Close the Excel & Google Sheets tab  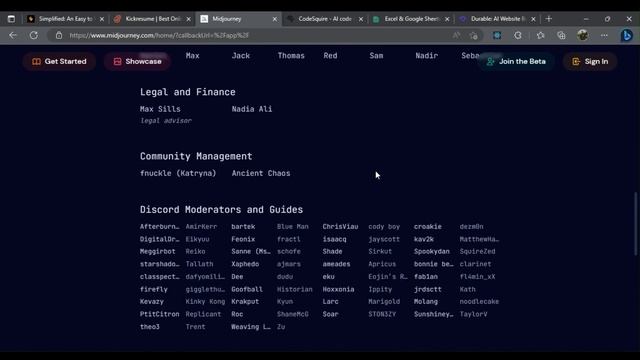coord(447,19)
